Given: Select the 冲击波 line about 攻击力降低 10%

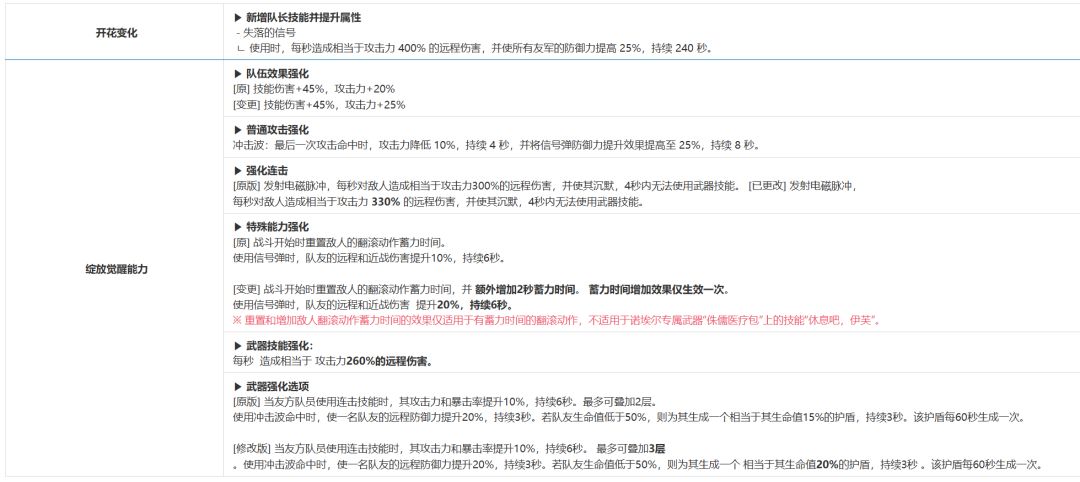Looking at the screenshot, I should point(496,145).
